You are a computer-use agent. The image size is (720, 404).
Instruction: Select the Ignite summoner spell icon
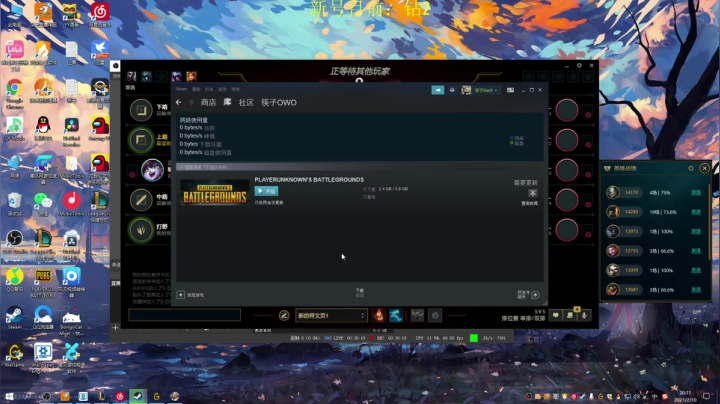tap(378, 315)
